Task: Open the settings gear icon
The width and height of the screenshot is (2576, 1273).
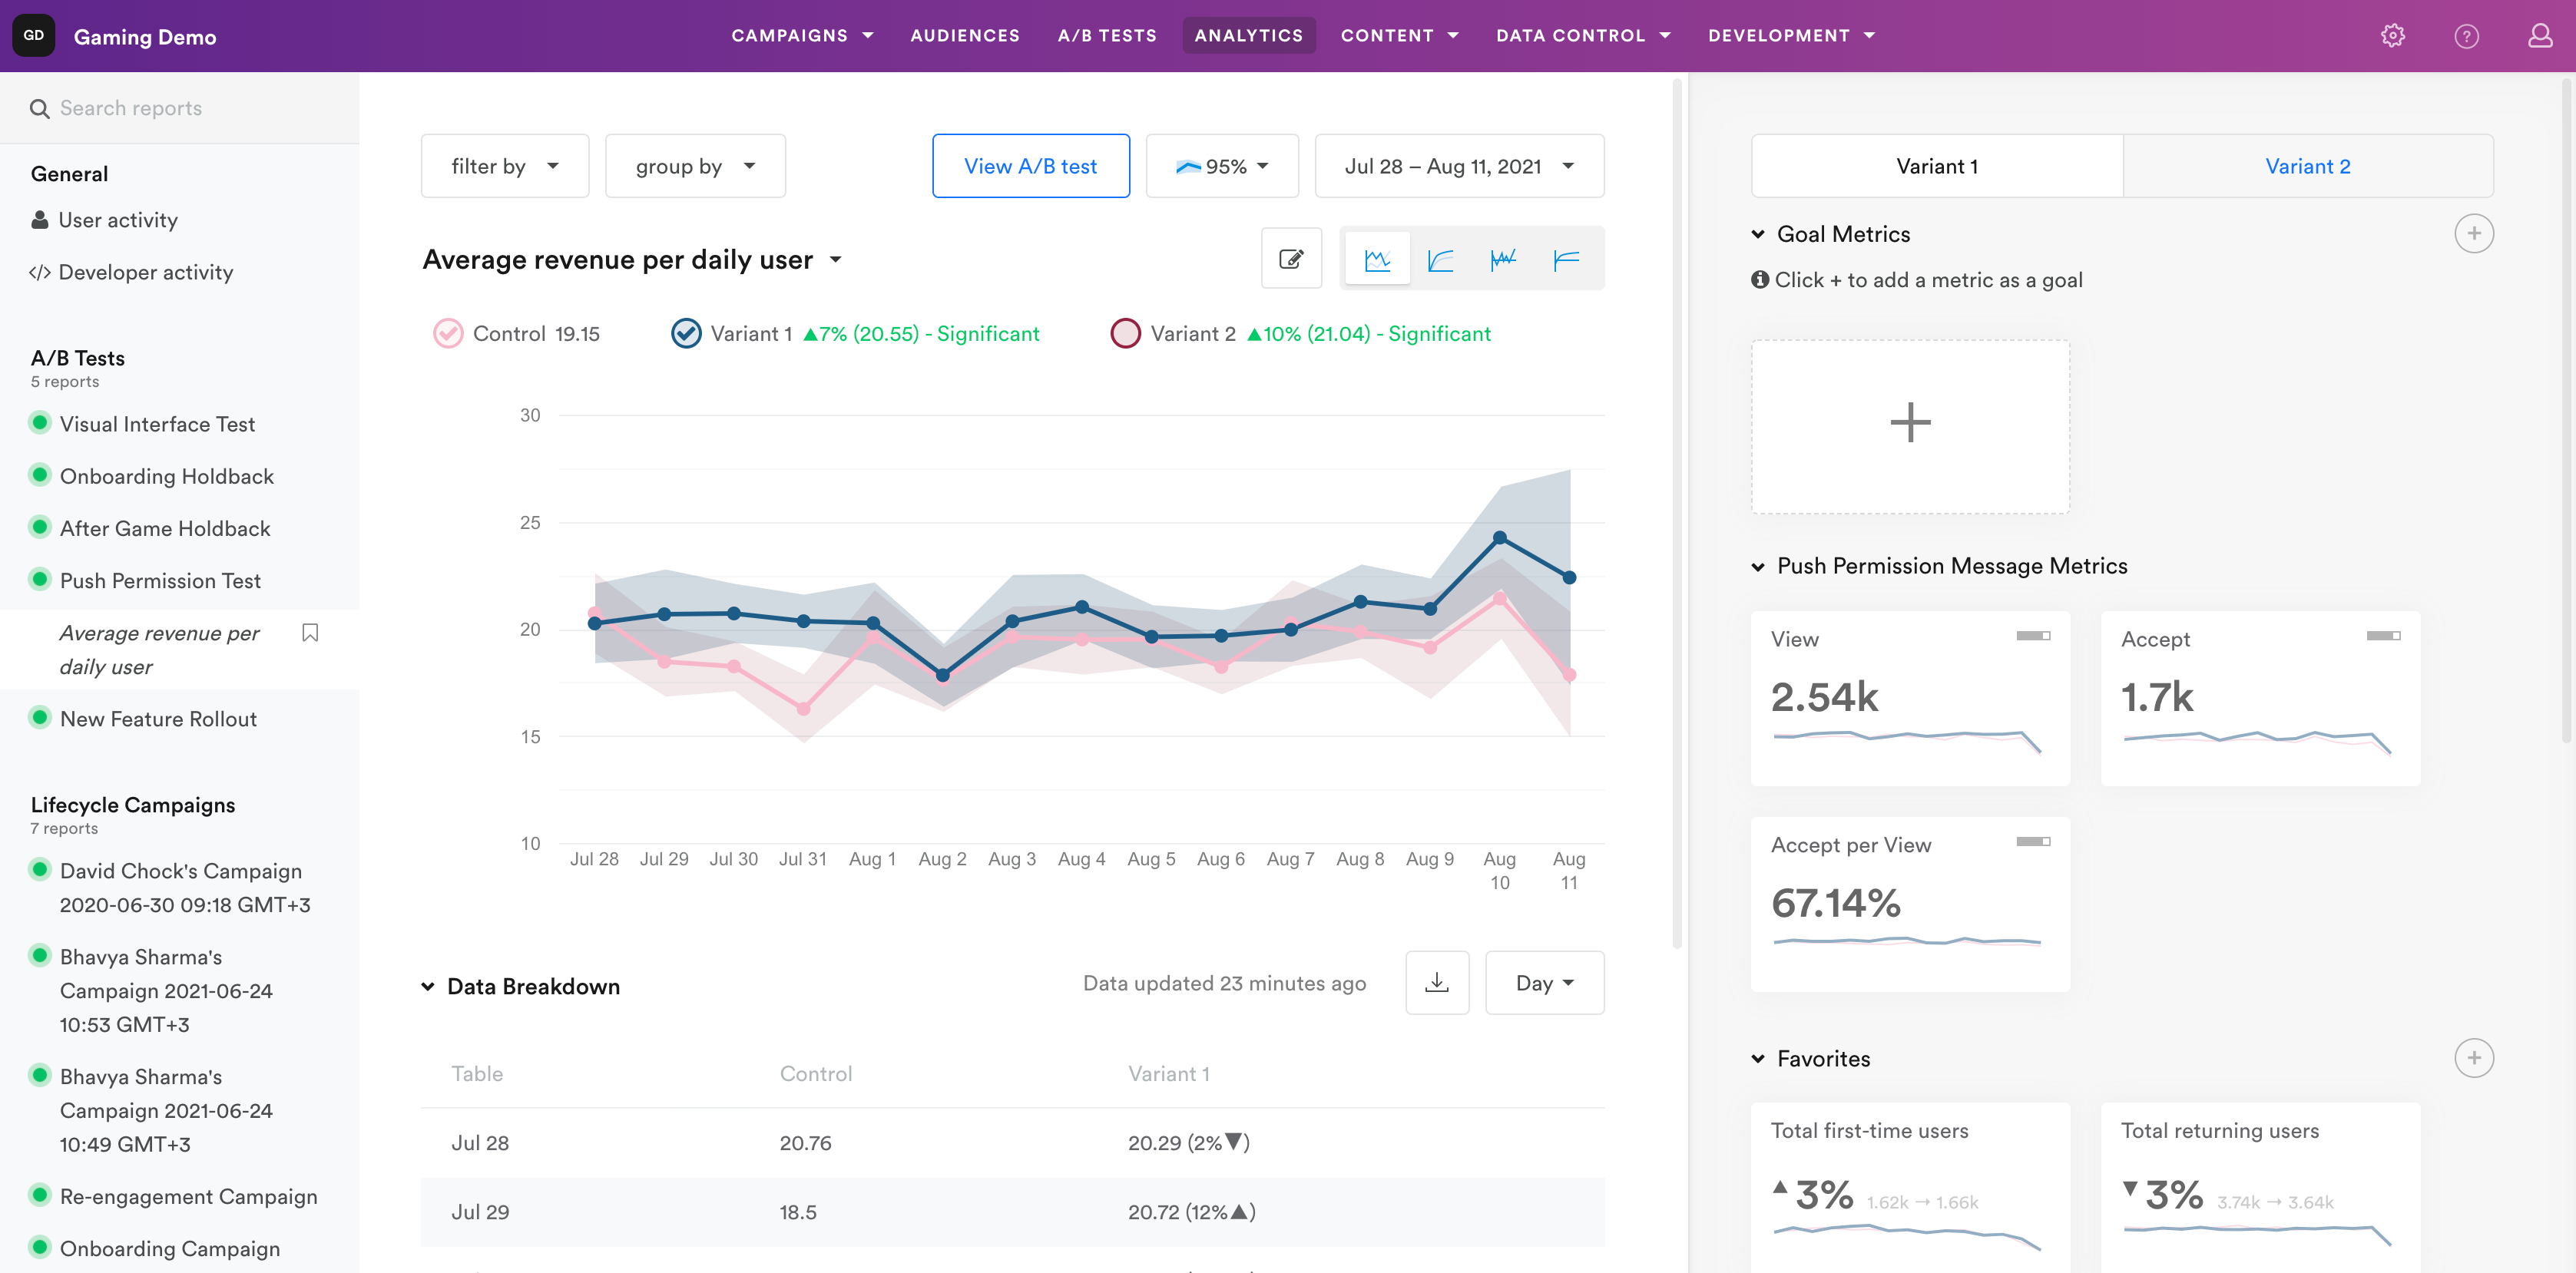Action: tap(2392, 36)
